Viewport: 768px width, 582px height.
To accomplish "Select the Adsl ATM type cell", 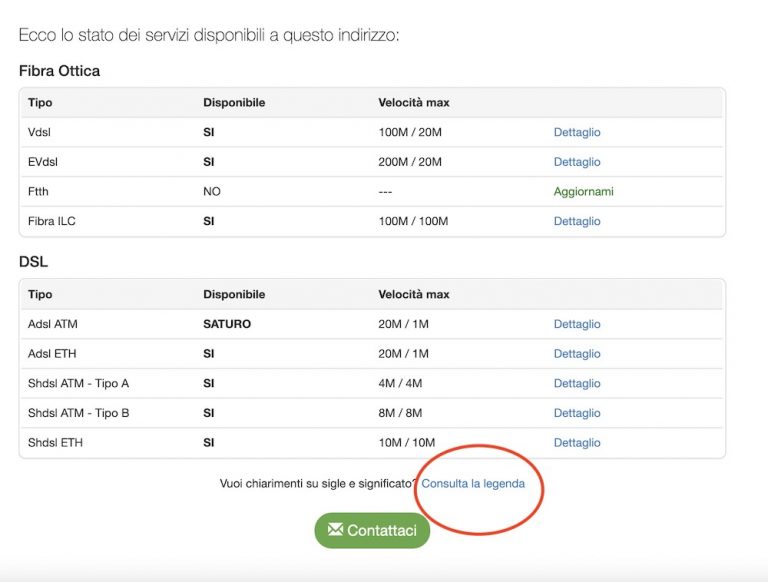I will tap(52, 324).
